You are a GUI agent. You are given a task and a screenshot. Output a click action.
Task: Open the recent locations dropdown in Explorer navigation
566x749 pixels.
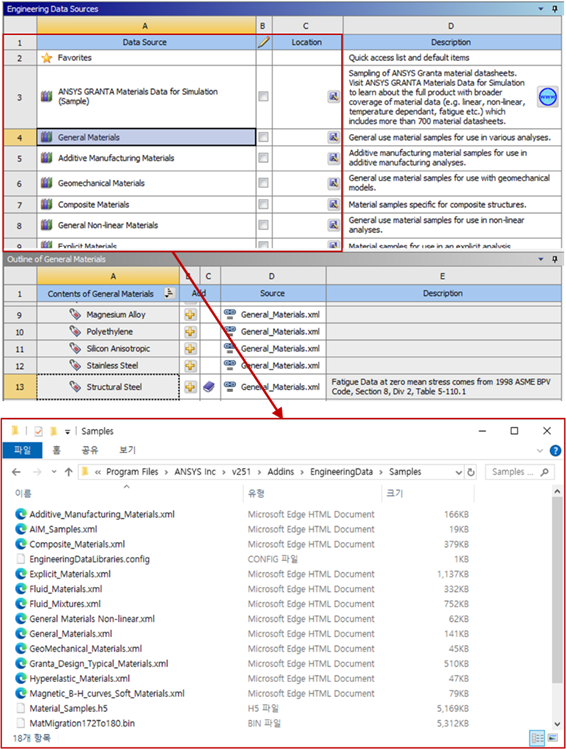pos(54,472)
